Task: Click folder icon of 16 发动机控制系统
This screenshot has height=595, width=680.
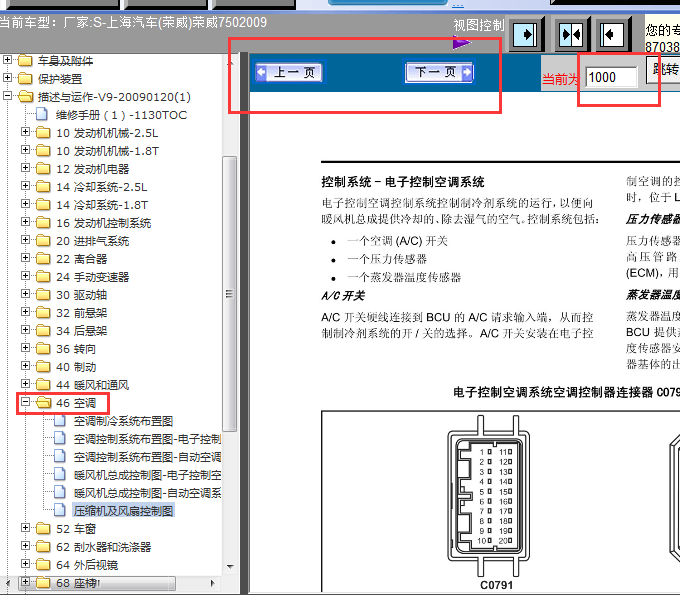Action: pyautogui.click(x=43, y=222)
